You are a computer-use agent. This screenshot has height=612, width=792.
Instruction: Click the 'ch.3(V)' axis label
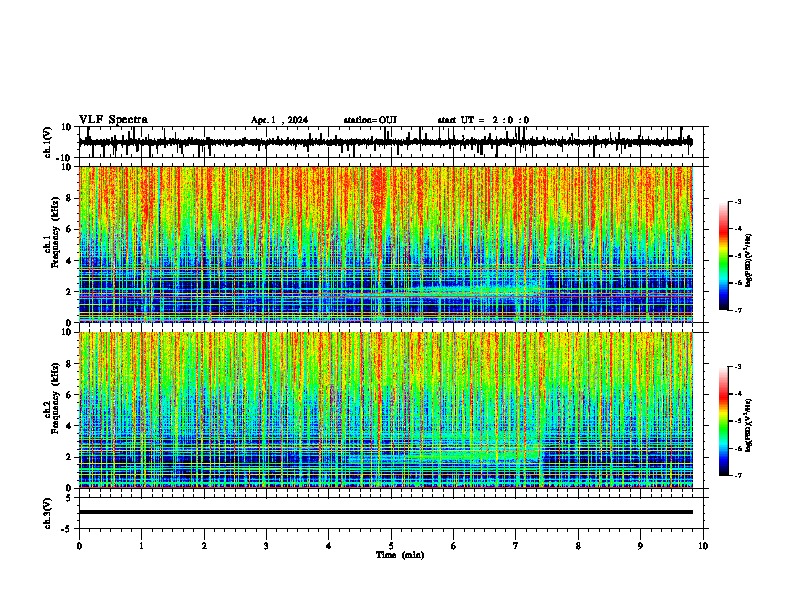(48, 514)
